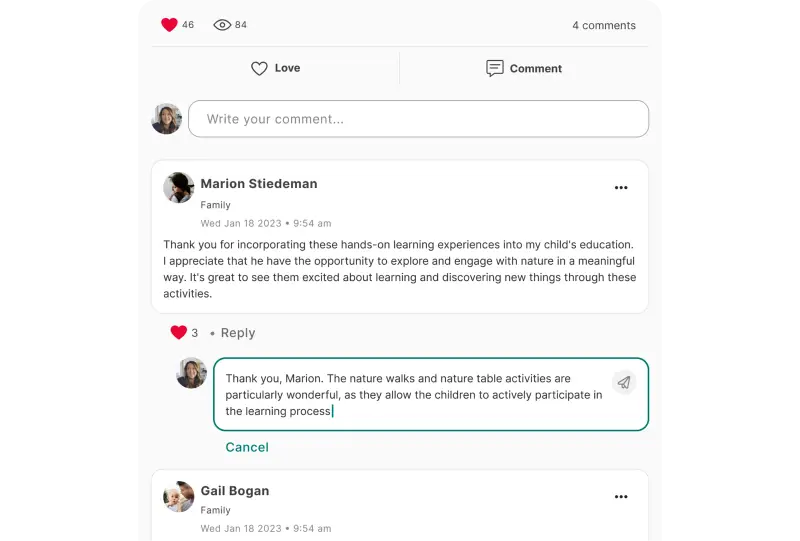Open Marion Stiedeman's profile picture
The width and height of the screenshot is (800, 541).
coord(179,187)
